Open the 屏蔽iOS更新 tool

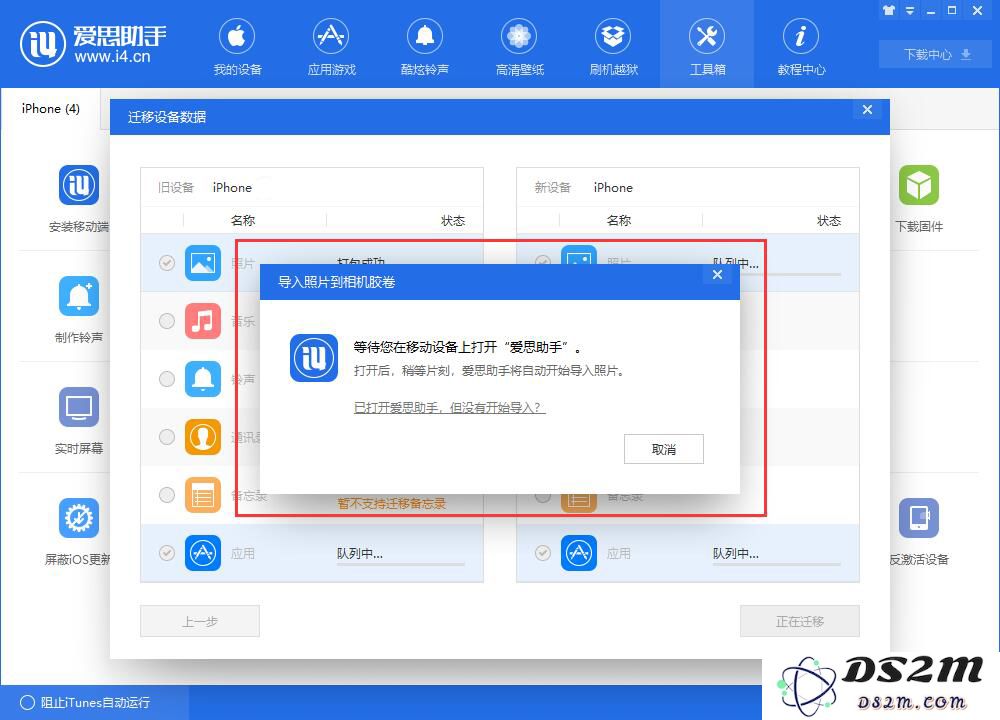(77, 532)
